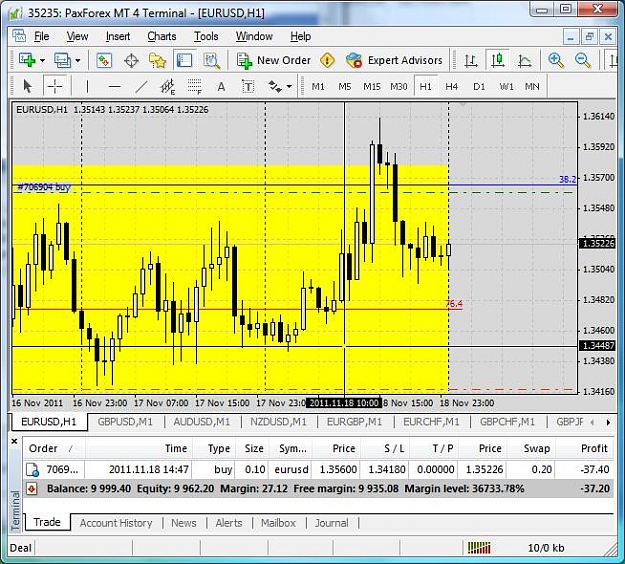
Task: Open the arrows objects dropdown
Action: pos(289,86)
